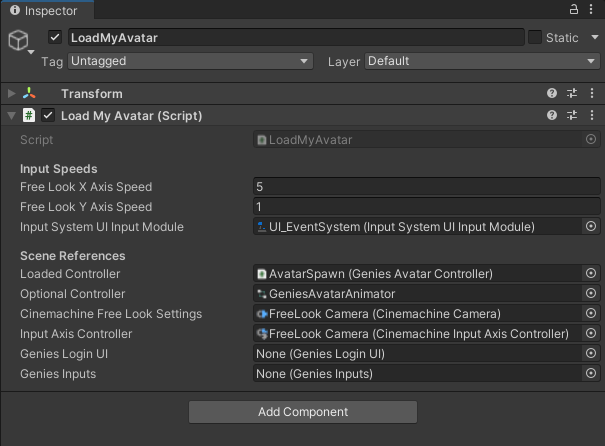
Task: Toggle the LoadMyAvatar GameObject active checkbox
Action: [55, 37]
